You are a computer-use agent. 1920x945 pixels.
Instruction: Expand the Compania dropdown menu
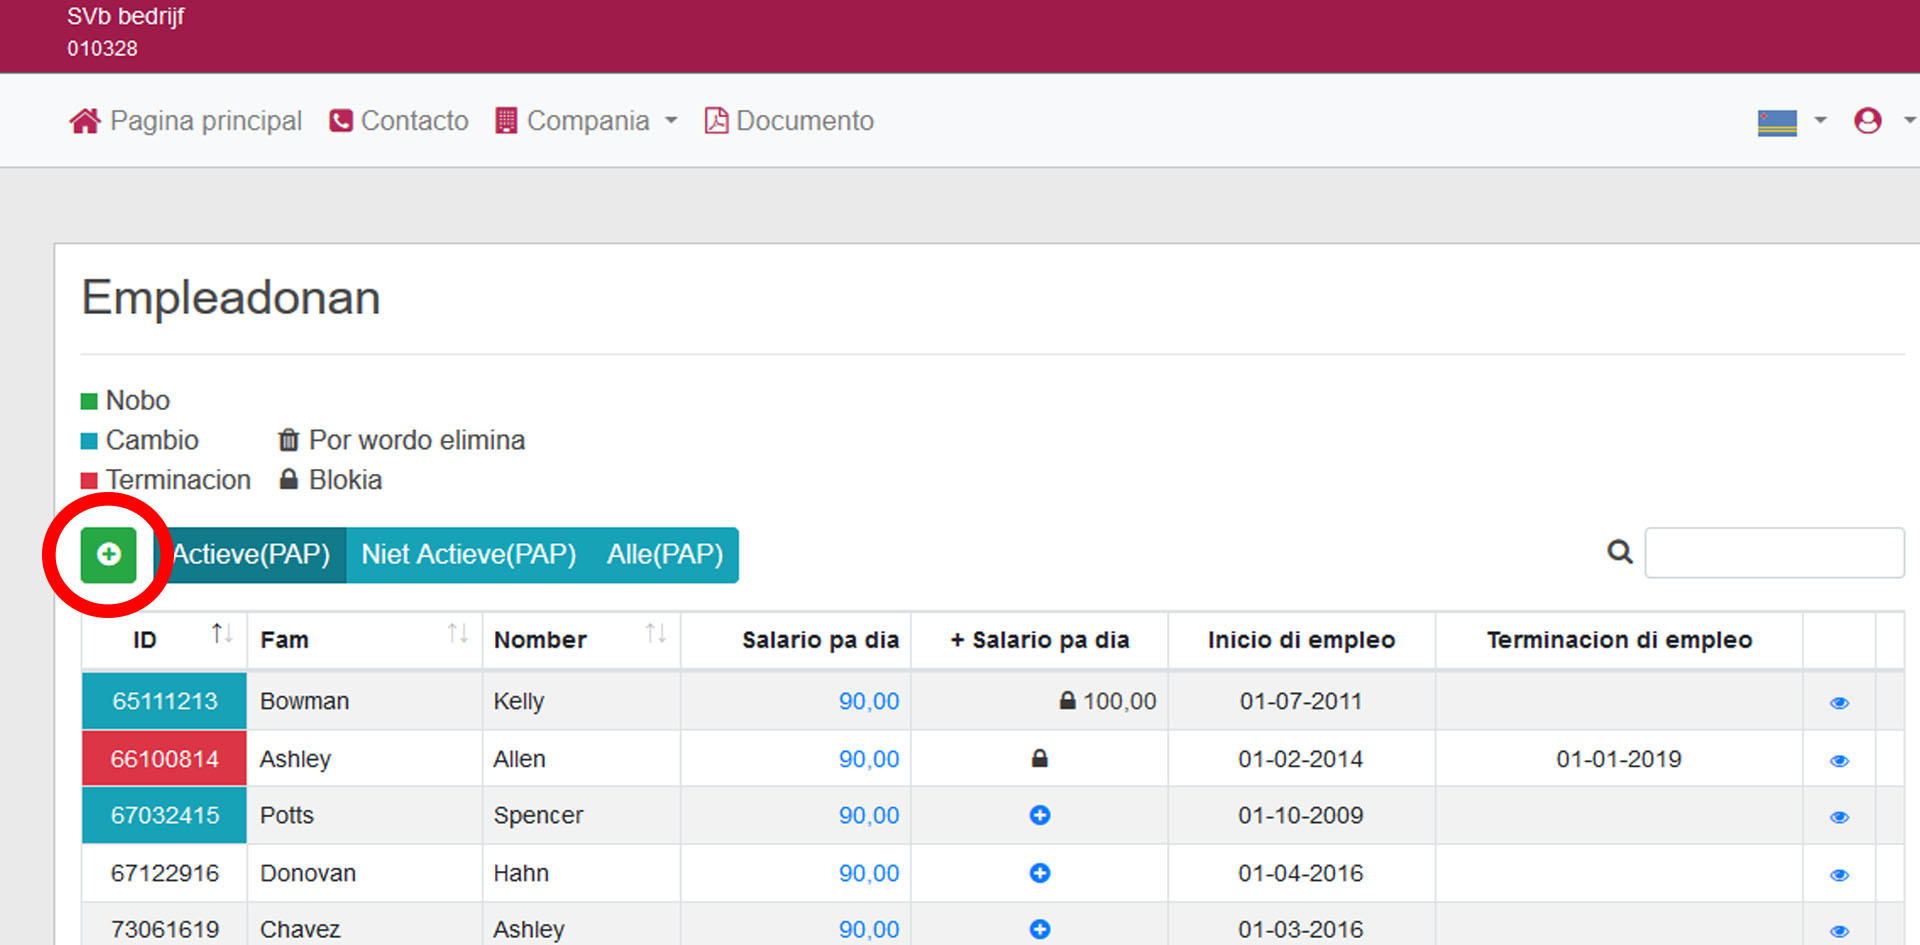(x=587, y=121)
